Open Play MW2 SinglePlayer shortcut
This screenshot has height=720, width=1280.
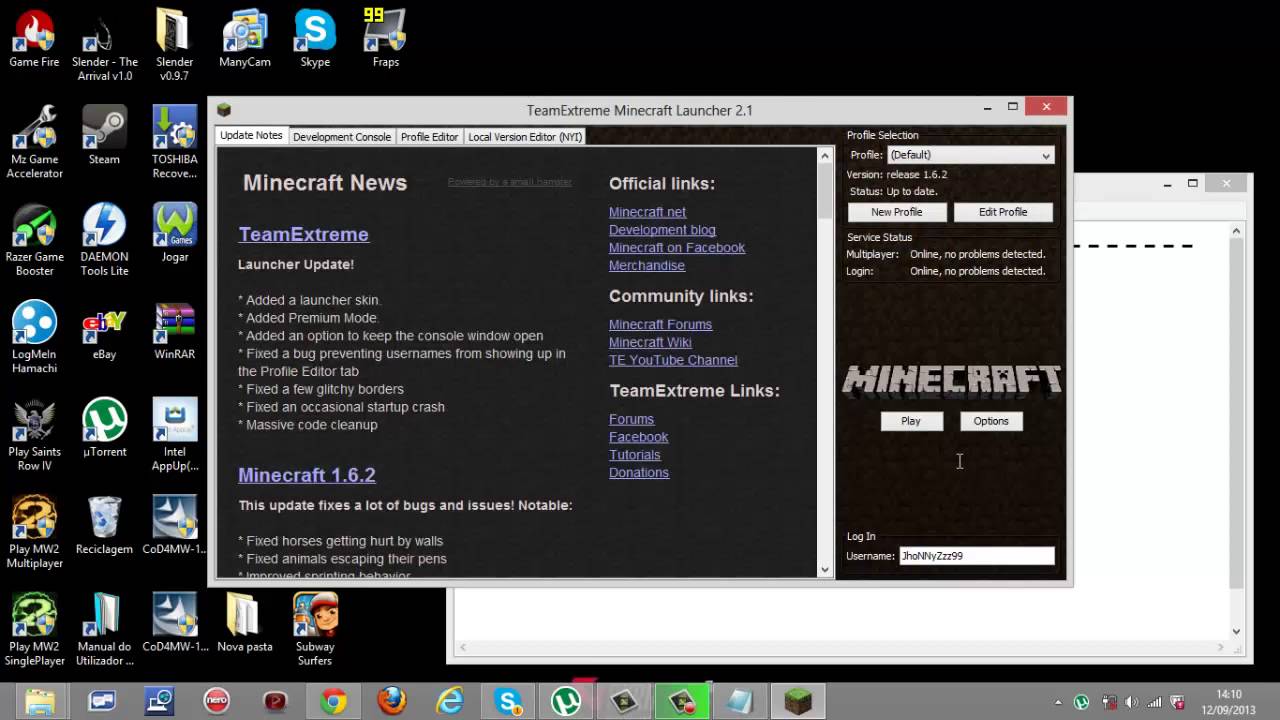34,628
